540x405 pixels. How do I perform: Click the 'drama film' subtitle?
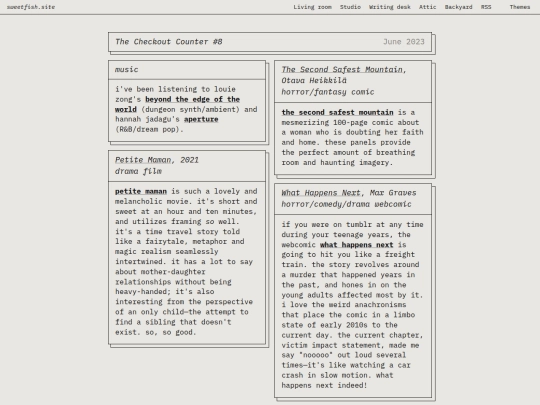click(x=138, y=171)
